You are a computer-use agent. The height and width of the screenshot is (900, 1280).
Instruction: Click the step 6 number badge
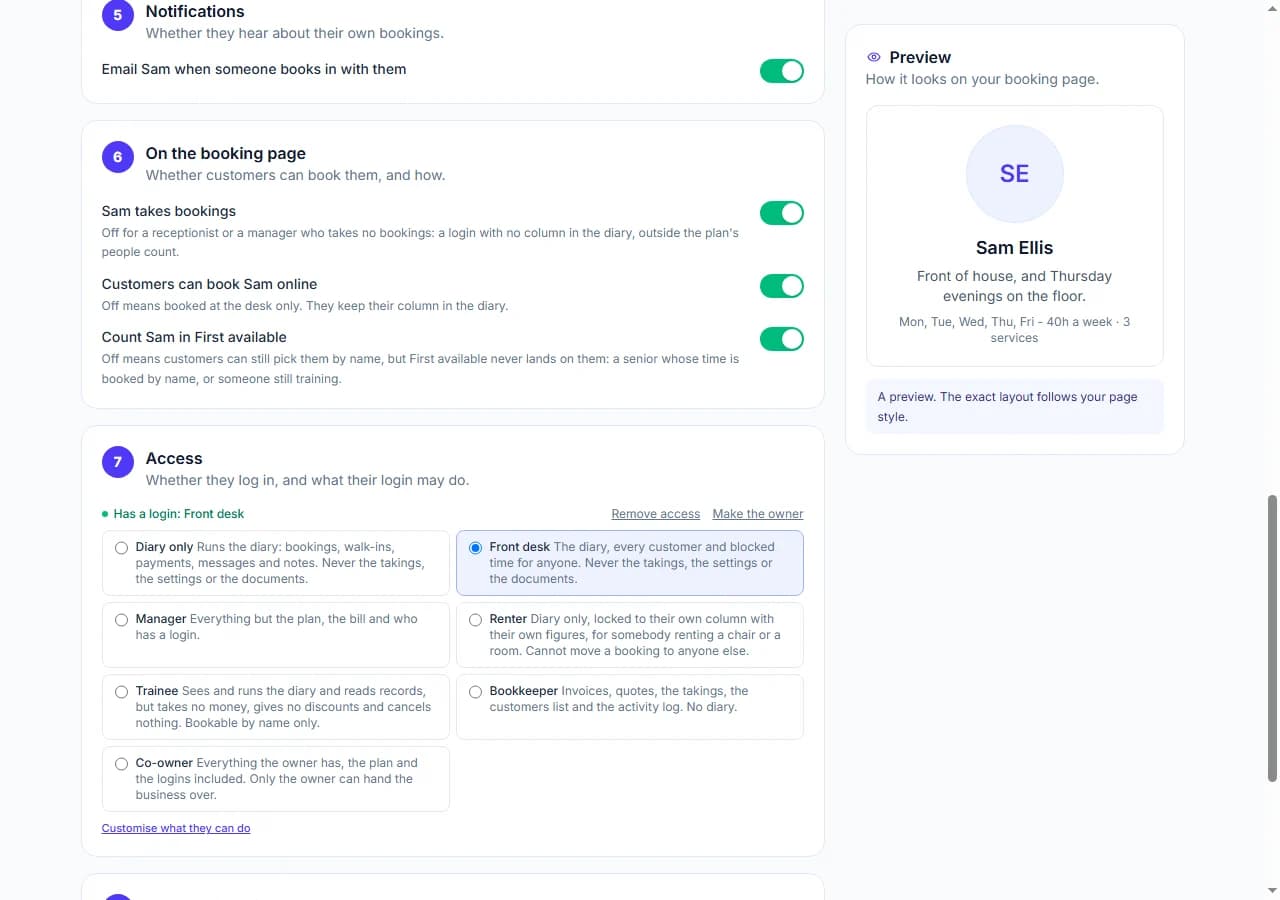pos(118,157)
